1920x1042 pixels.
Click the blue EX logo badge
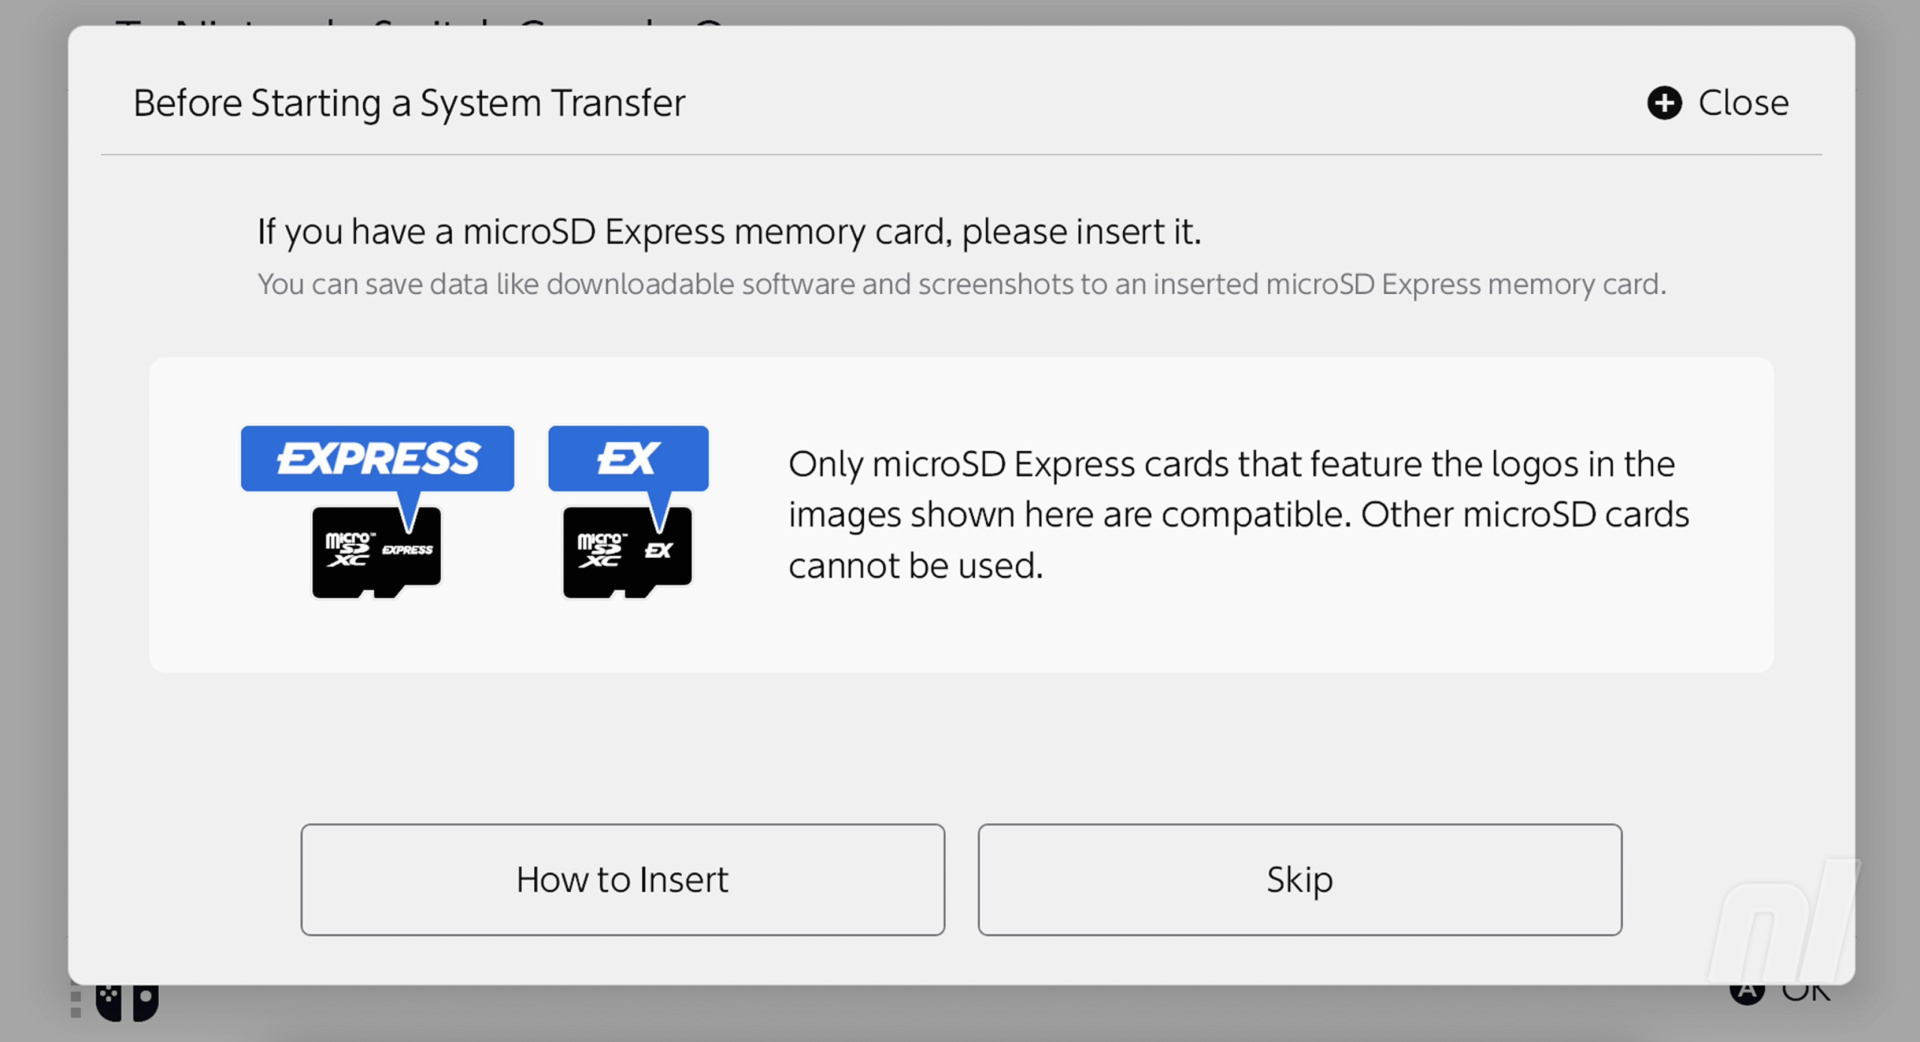(628, 458)
